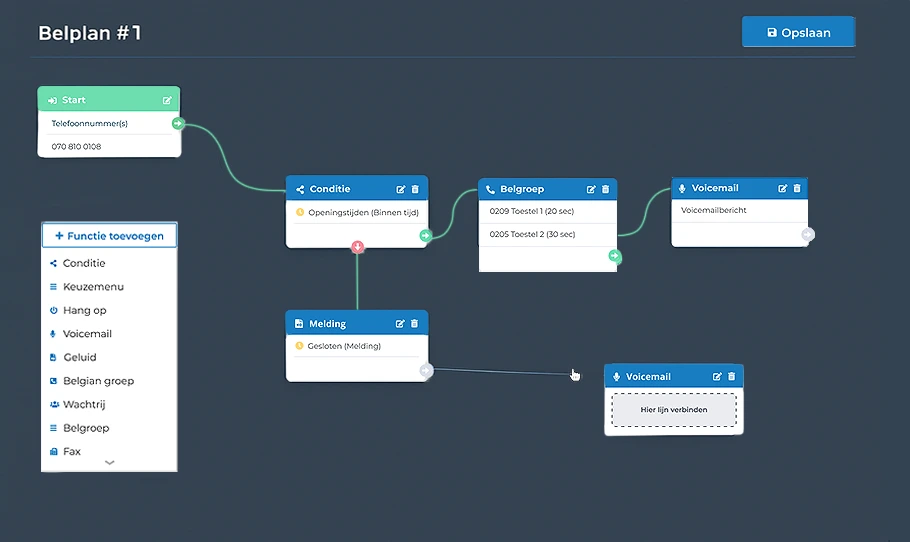Click the red output connector under Conditie
The image size is (910, 542).
click(357, 247)
